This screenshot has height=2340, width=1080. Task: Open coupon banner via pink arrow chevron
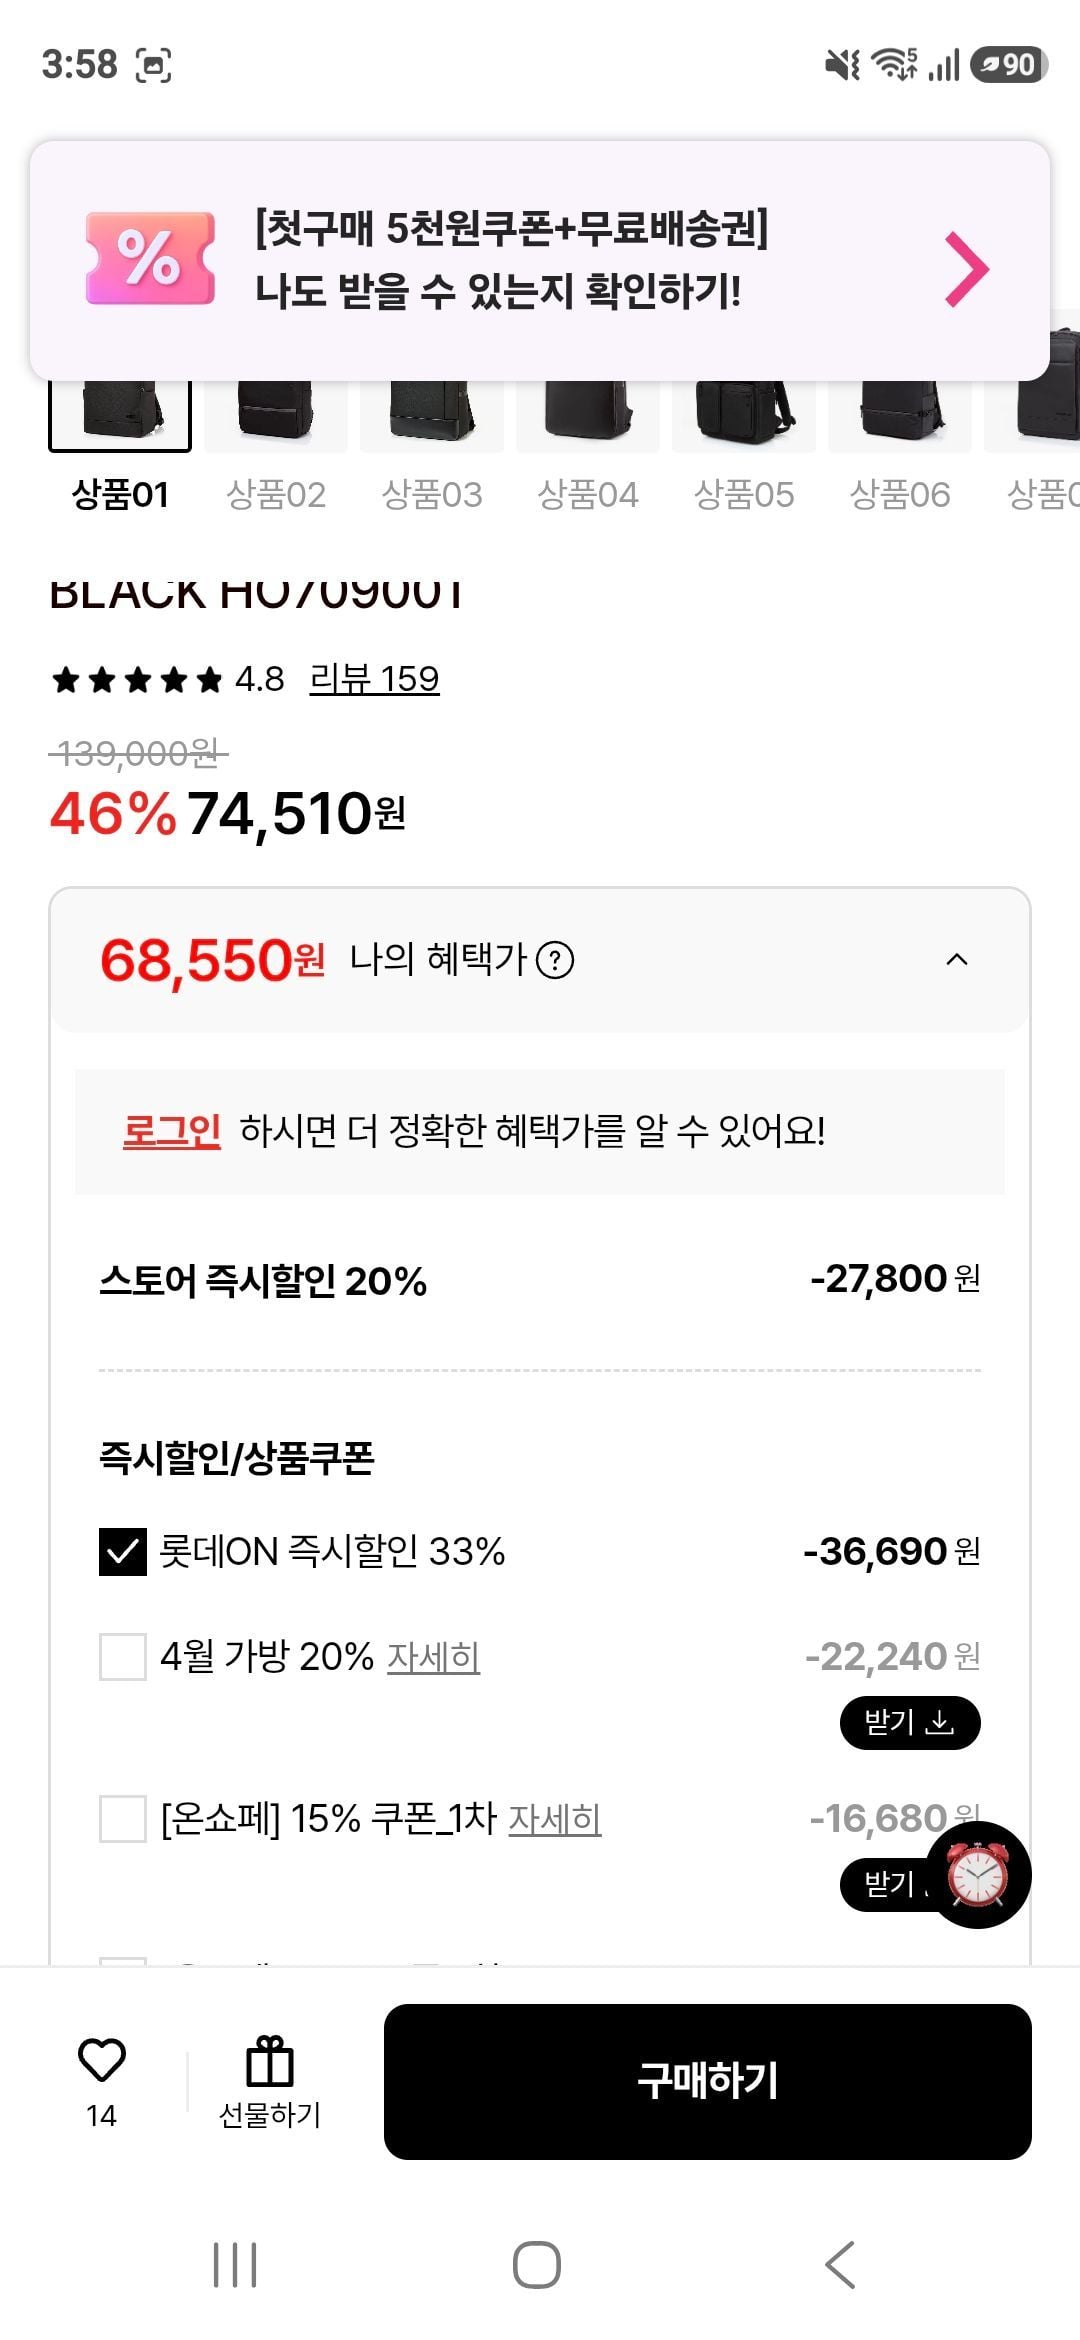(x=966, y=268)
